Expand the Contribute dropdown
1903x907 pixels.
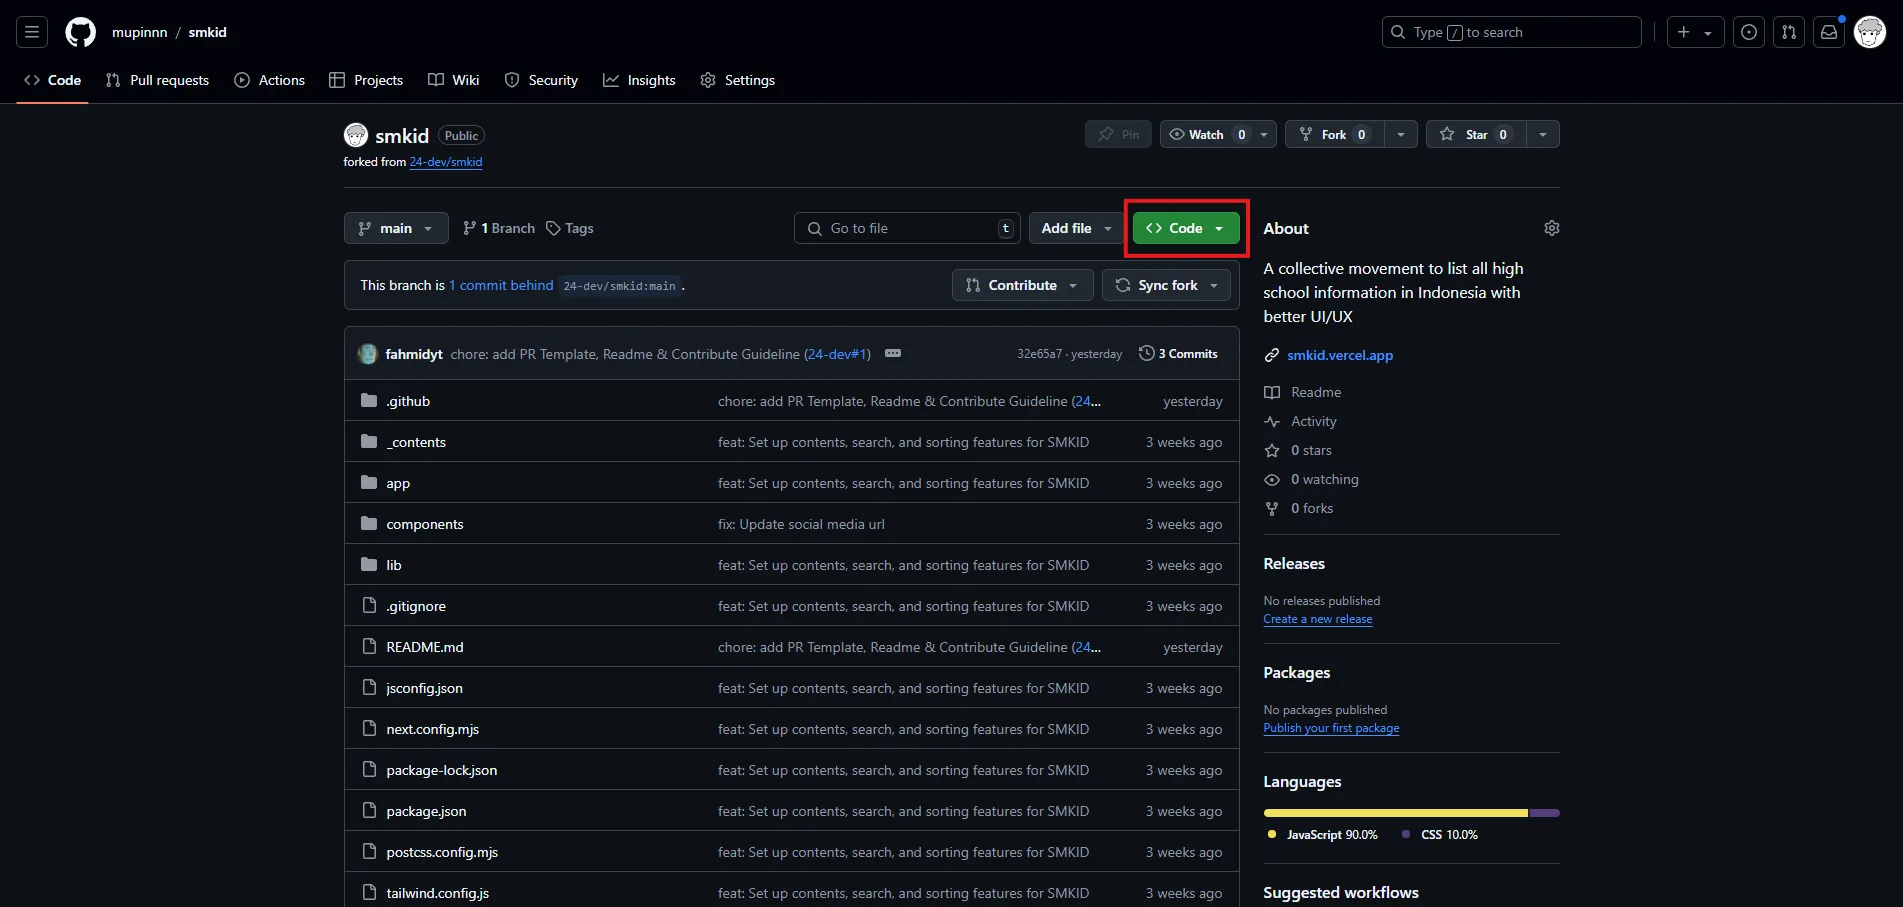(x=1022, y=285)
